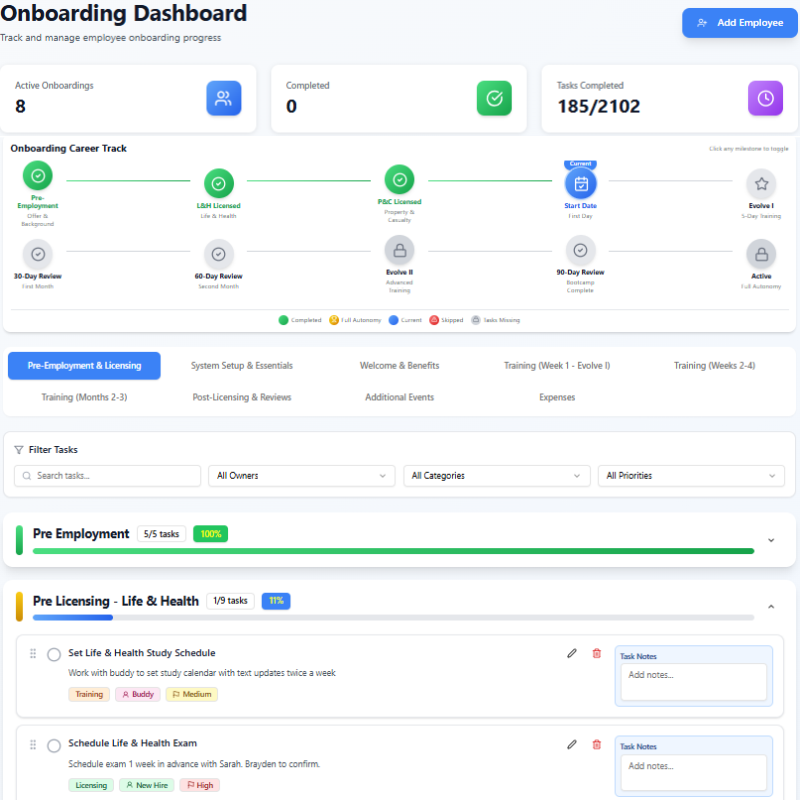Screen dimensions: 800x800
Task: Delete the Set Life & Health Study Schedule task
Action: point(596,653)
